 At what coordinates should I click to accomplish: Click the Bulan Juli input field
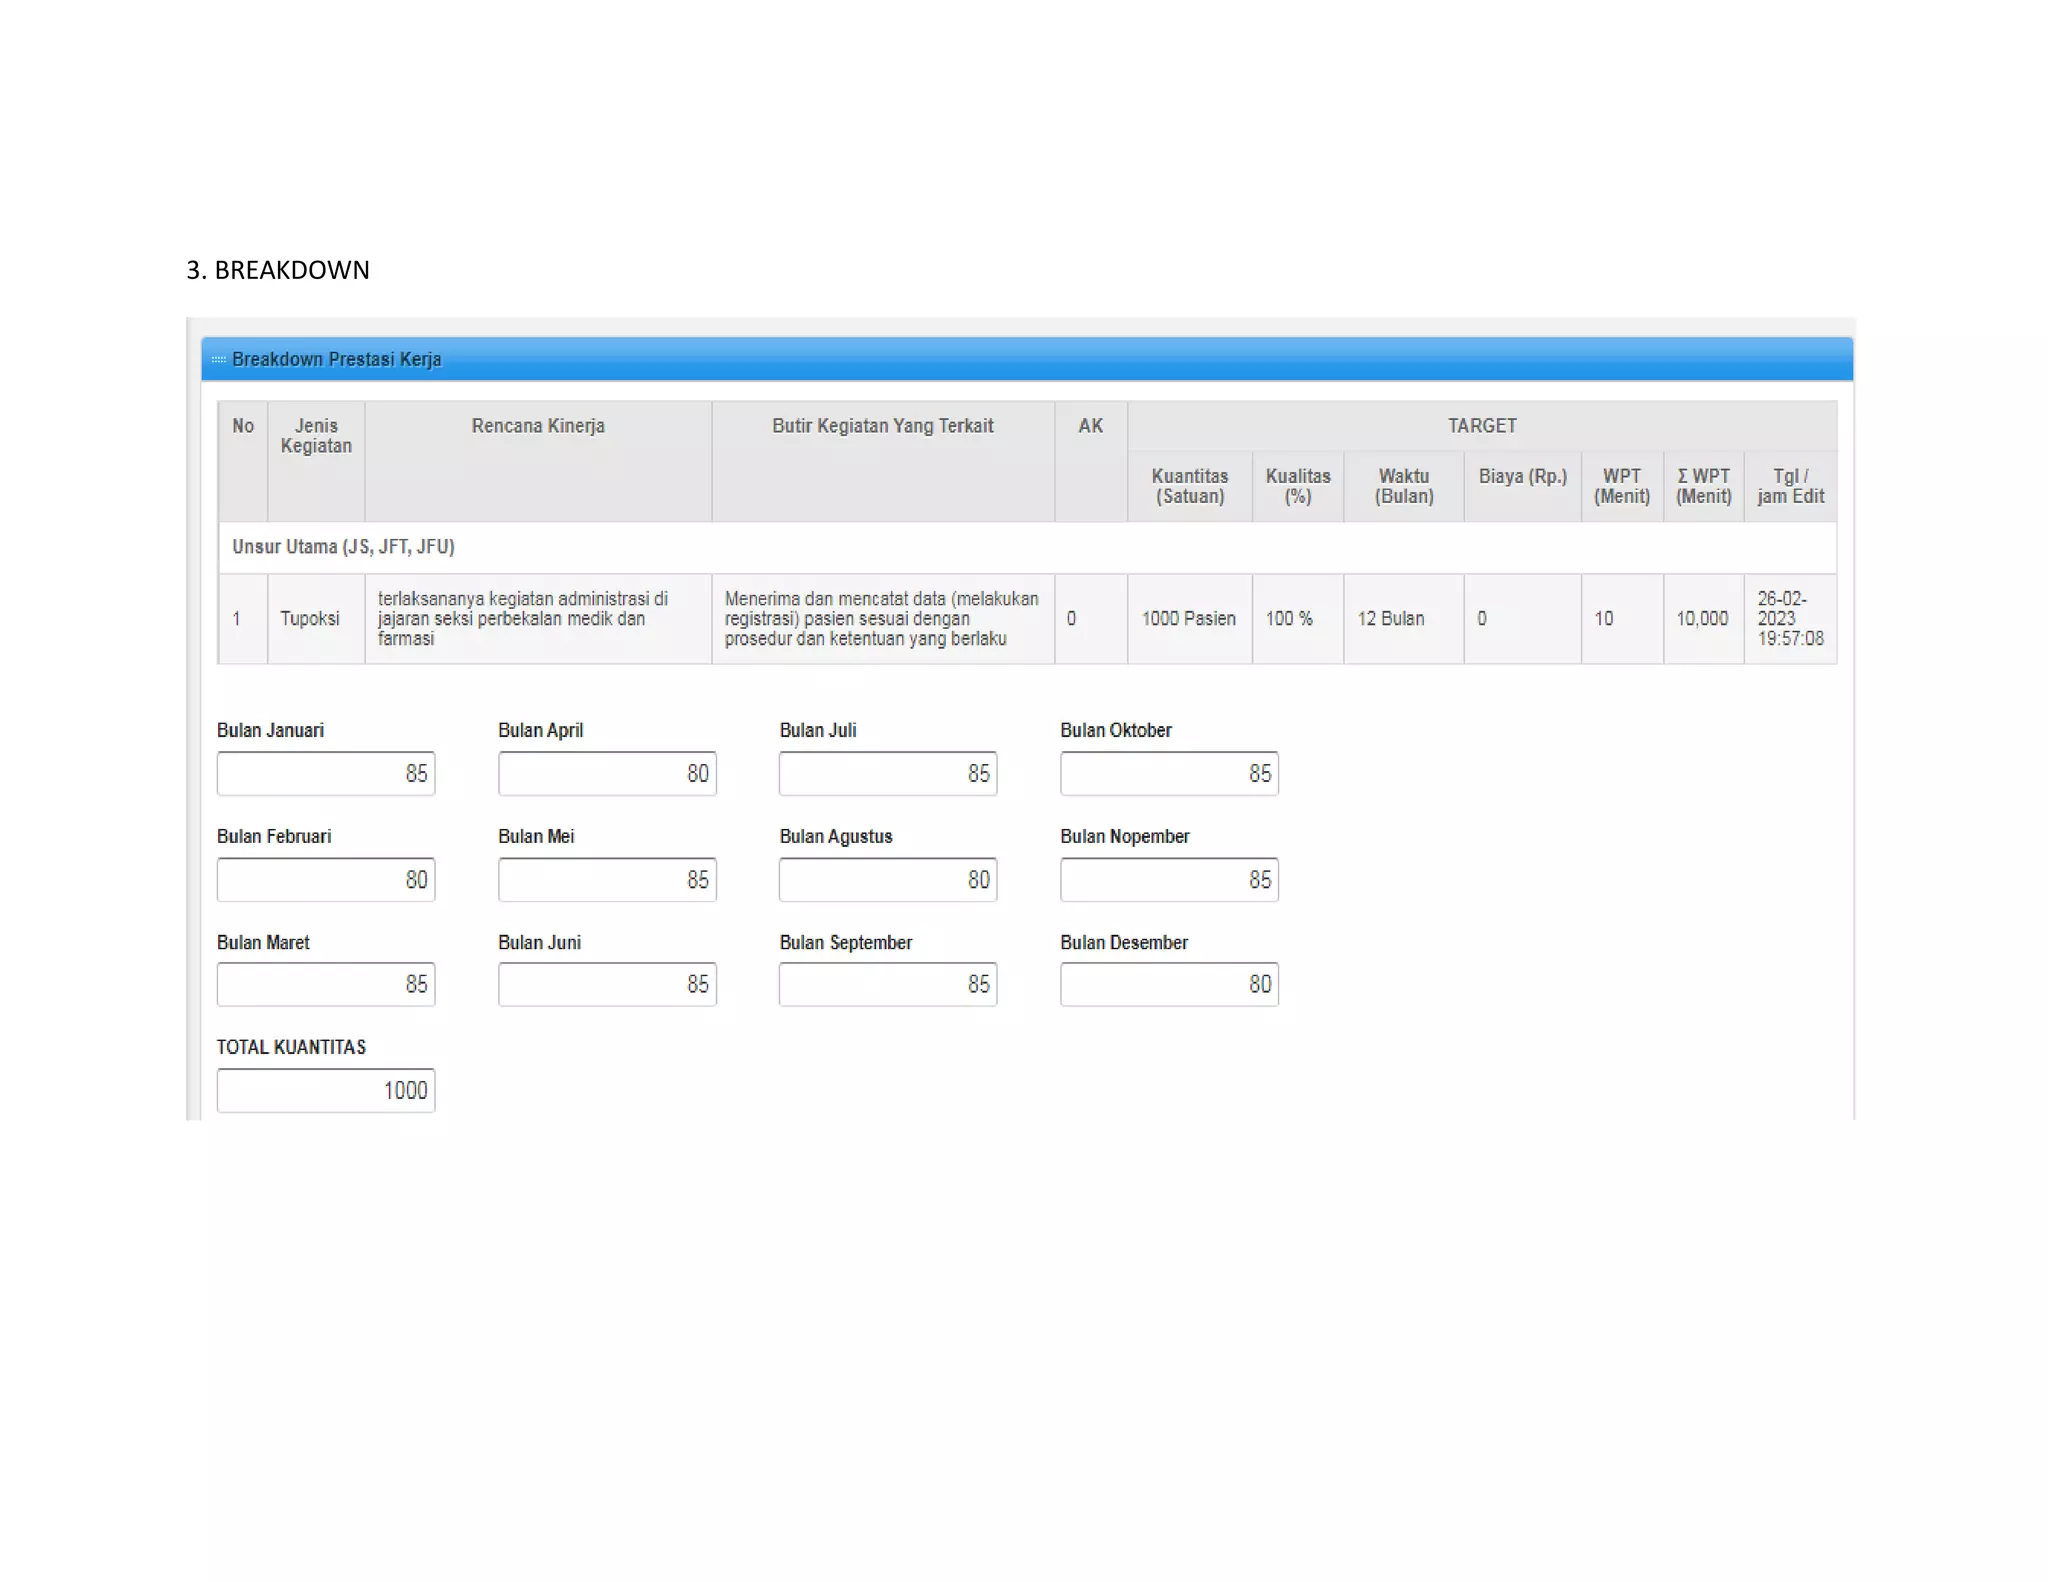pyautogui.click(x=888, y=773)
